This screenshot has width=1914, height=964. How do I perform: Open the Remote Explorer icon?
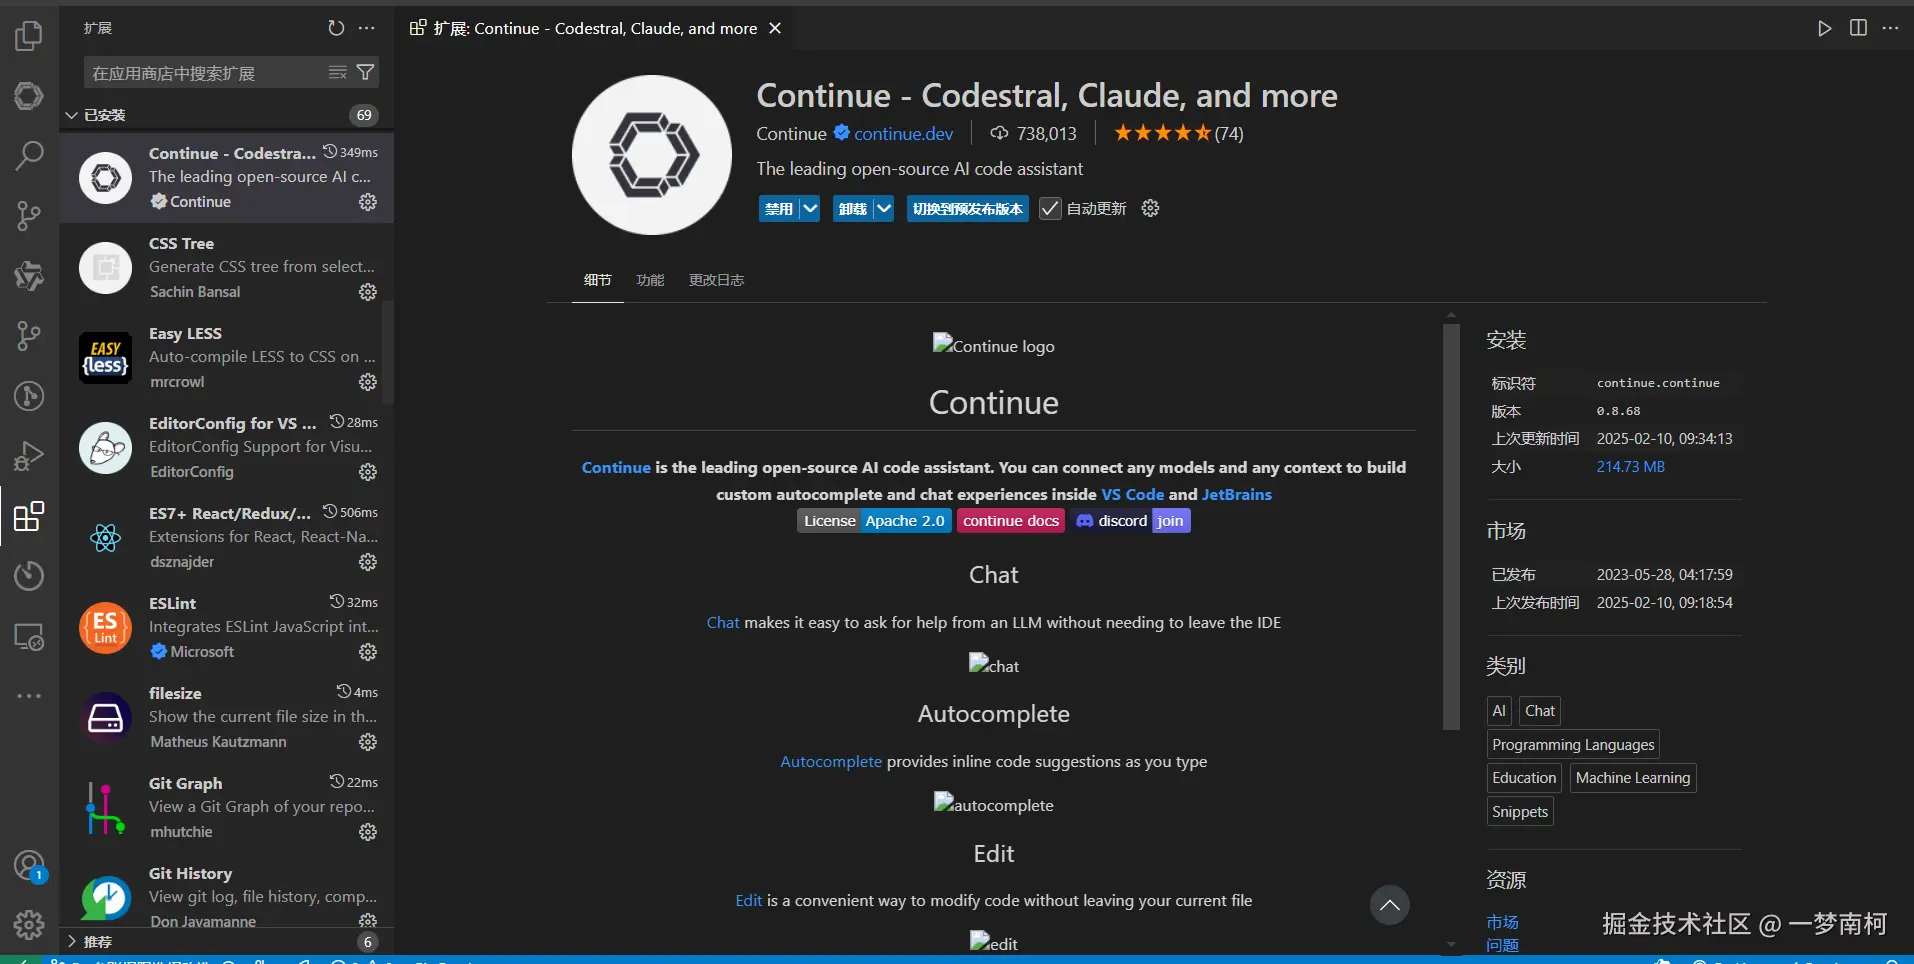click(29, 636)
